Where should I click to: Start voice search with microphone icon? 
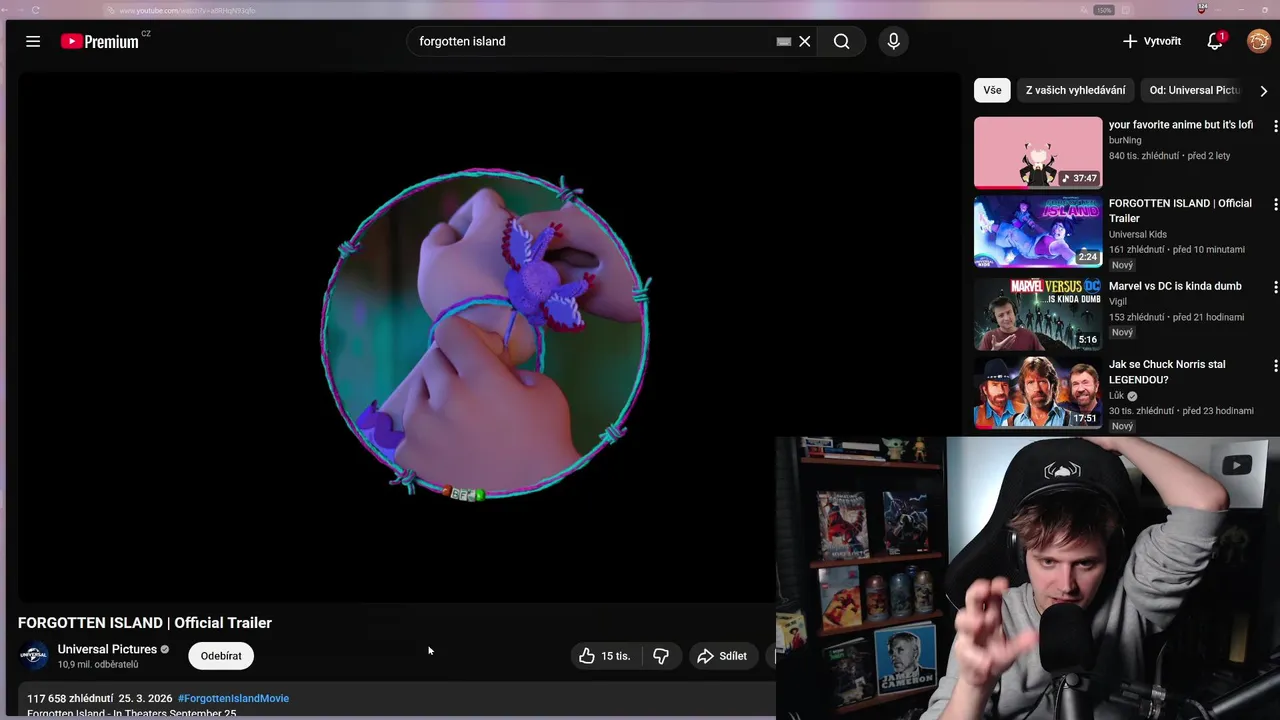[x=893, y=41]
